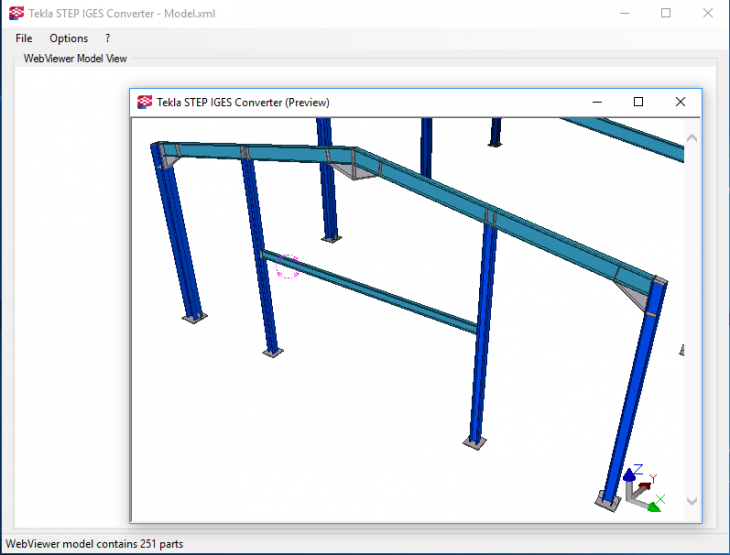Select the grey haunch at the right column top
Image resolution: width=730 pixels, height=555 pixels.
632,293
